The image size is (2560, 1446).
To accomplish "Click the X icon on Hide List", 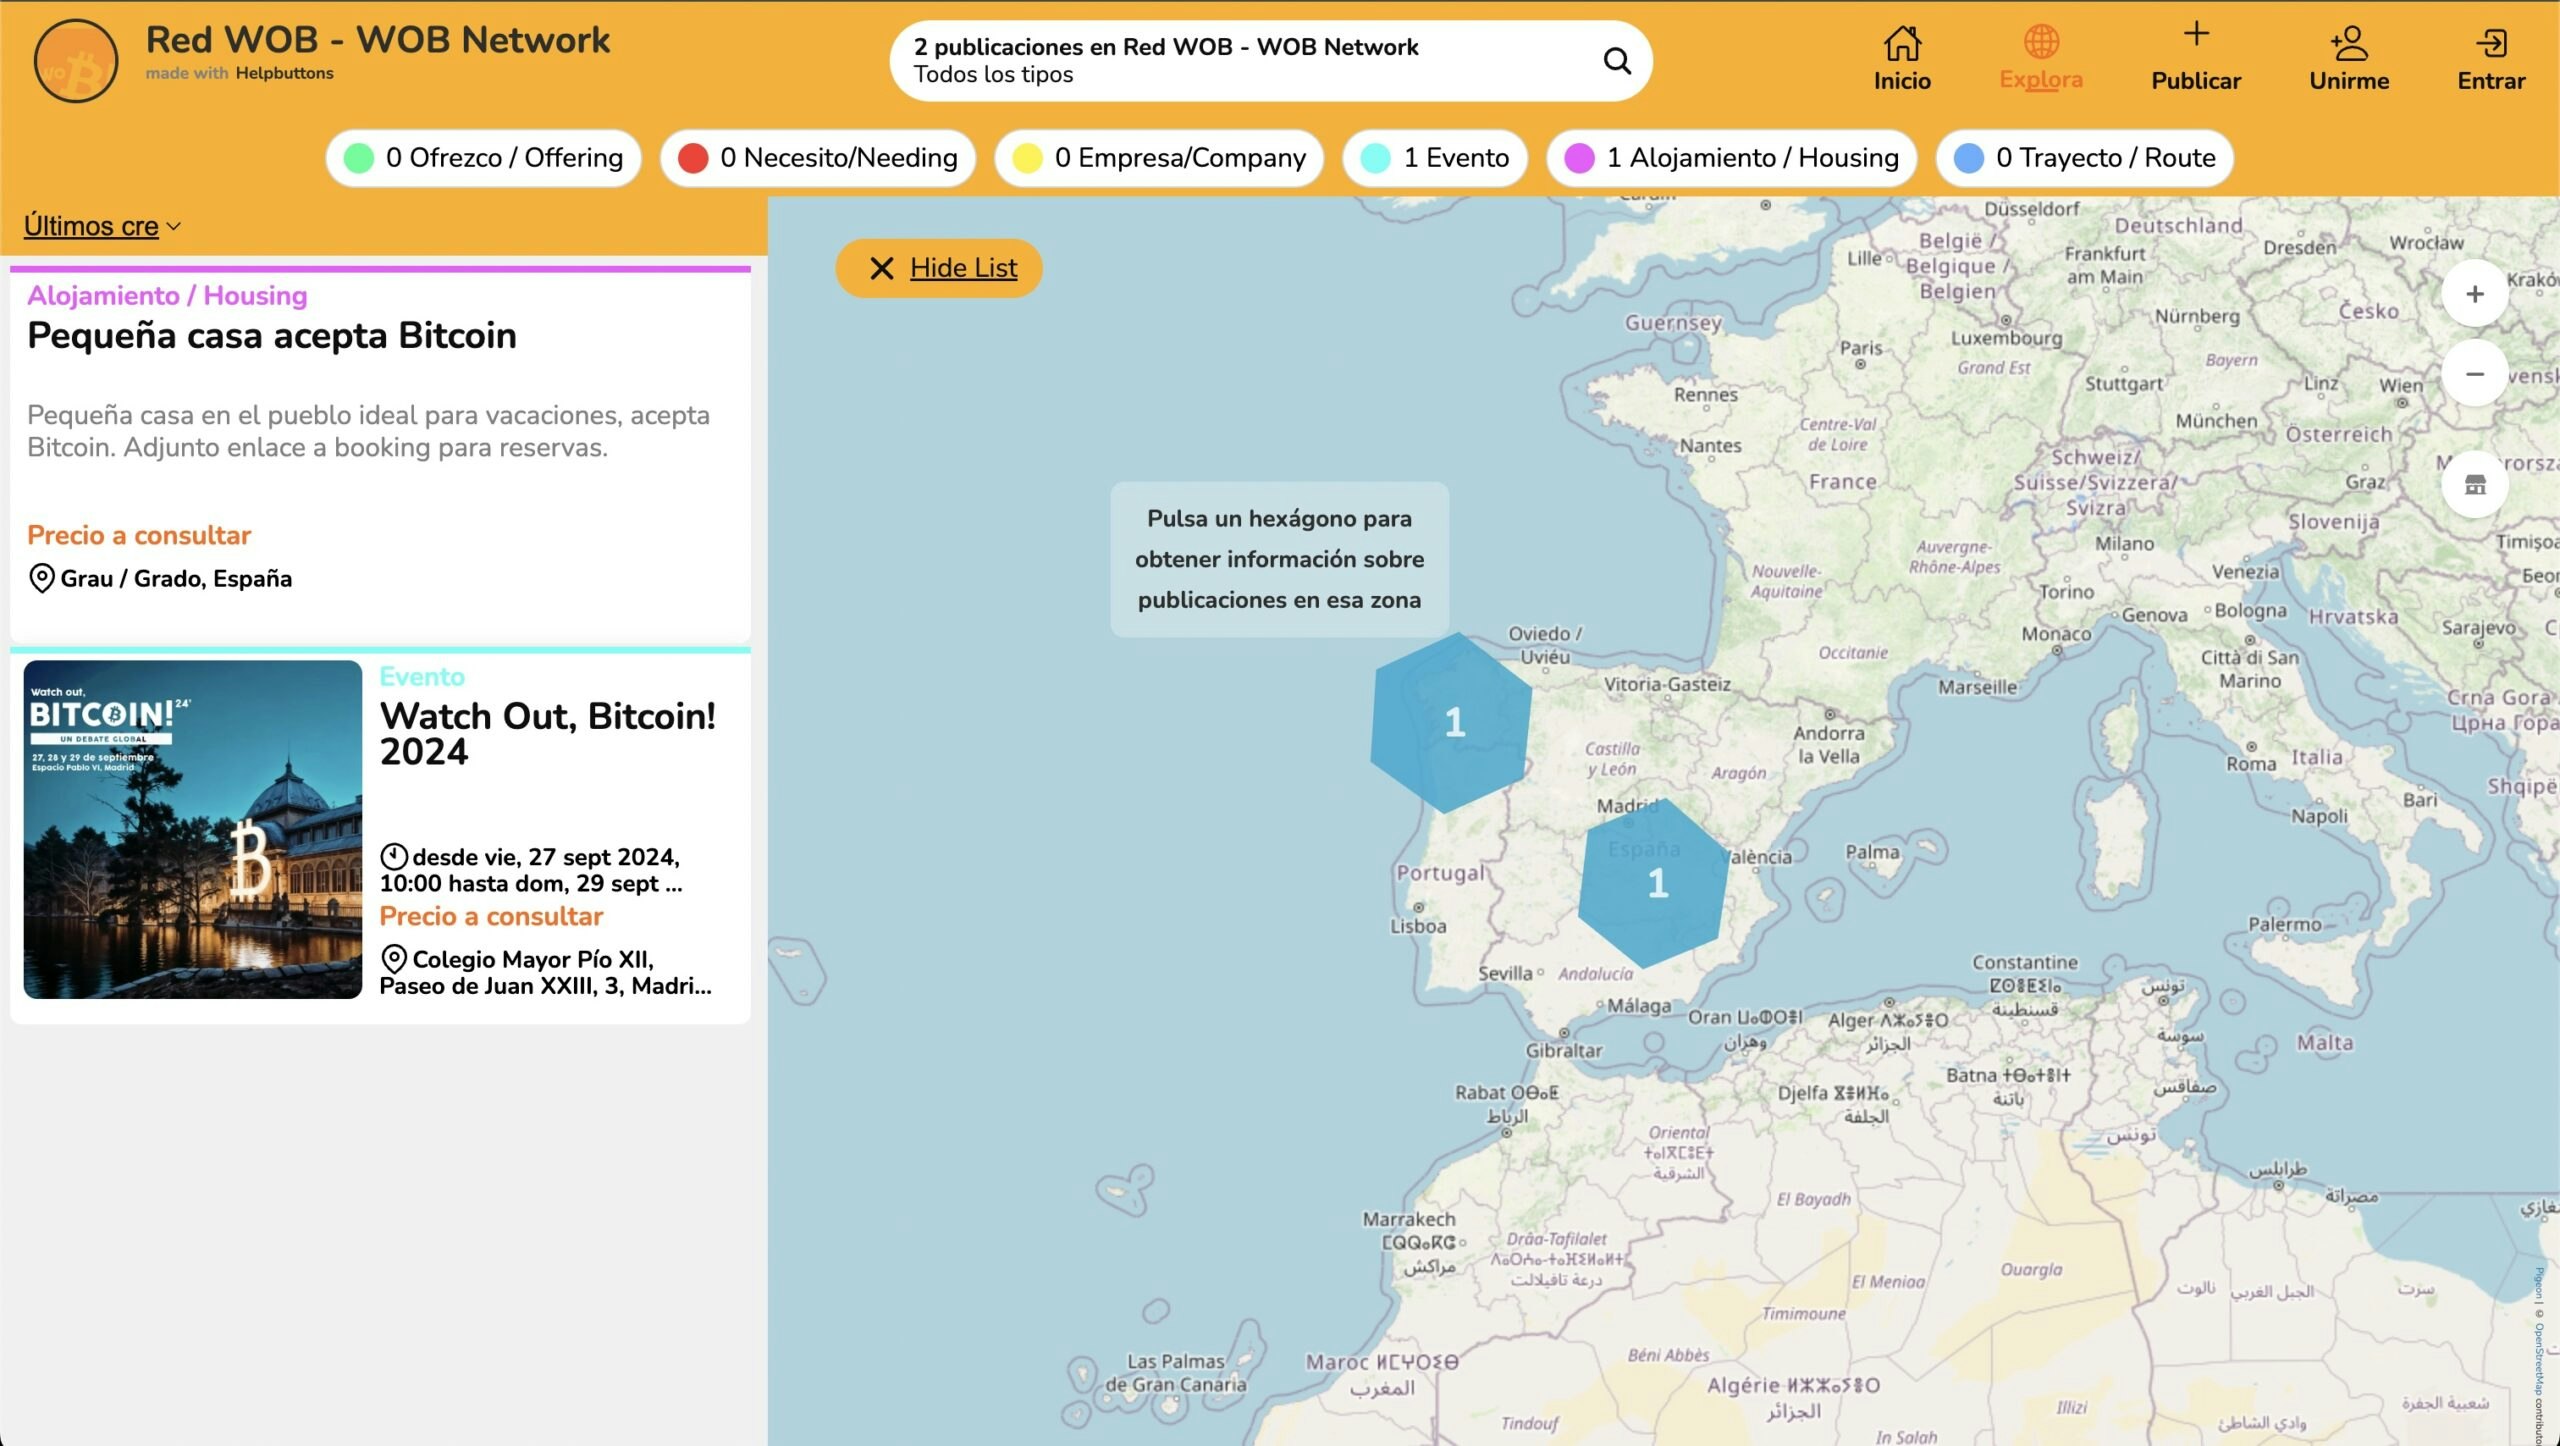I will (881, 268).
